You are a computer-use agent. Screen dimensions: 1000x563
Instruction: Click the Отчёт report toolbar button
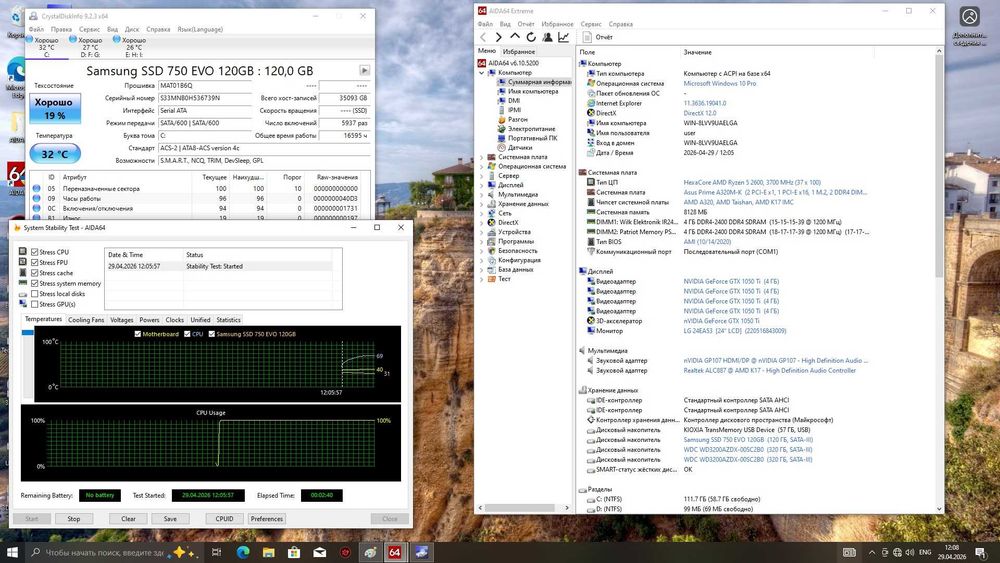click(598, 37)
